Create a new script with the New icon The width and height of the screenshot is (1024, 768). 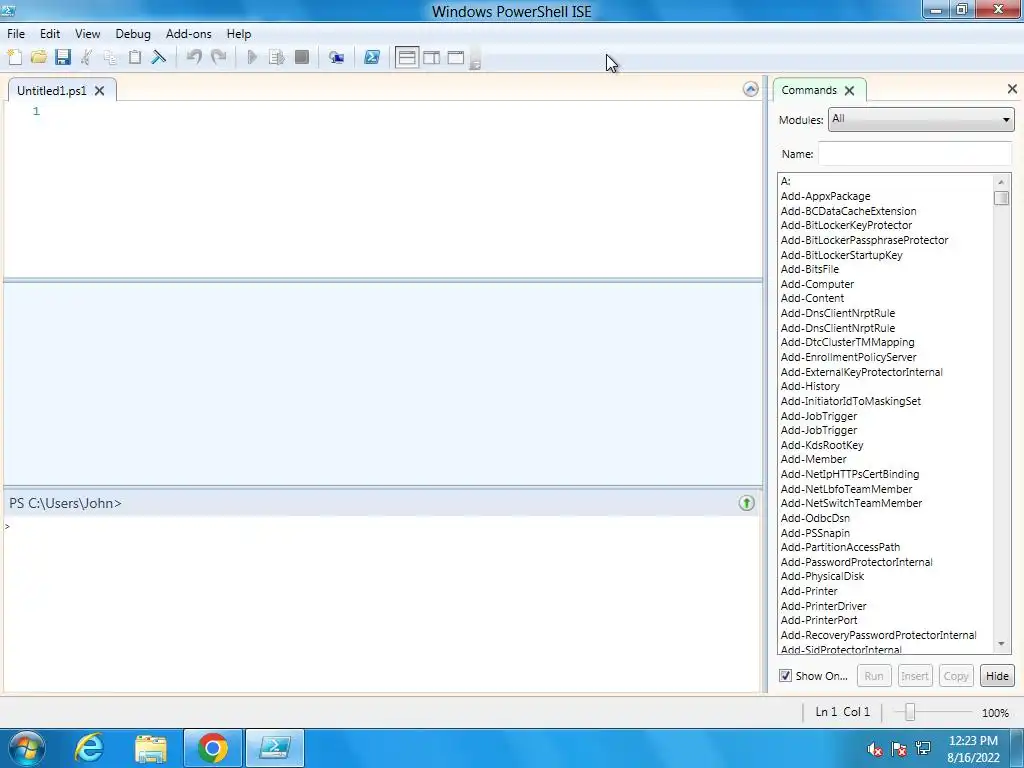tap(14, 57)
